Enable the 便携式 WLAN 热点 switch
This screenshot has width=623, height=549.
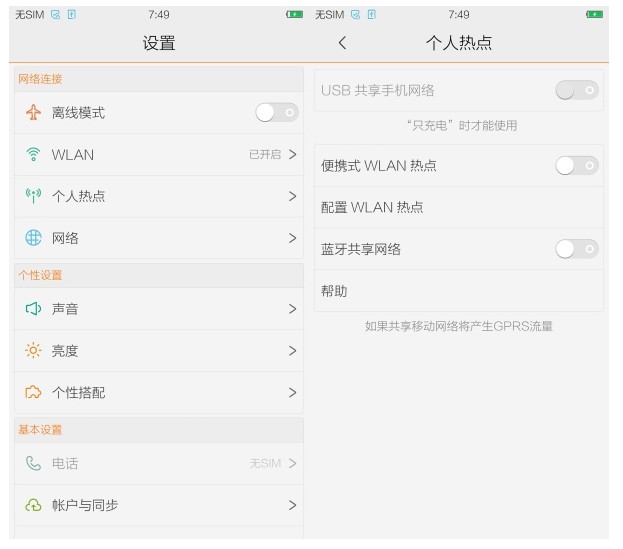(x=576, y=166)
